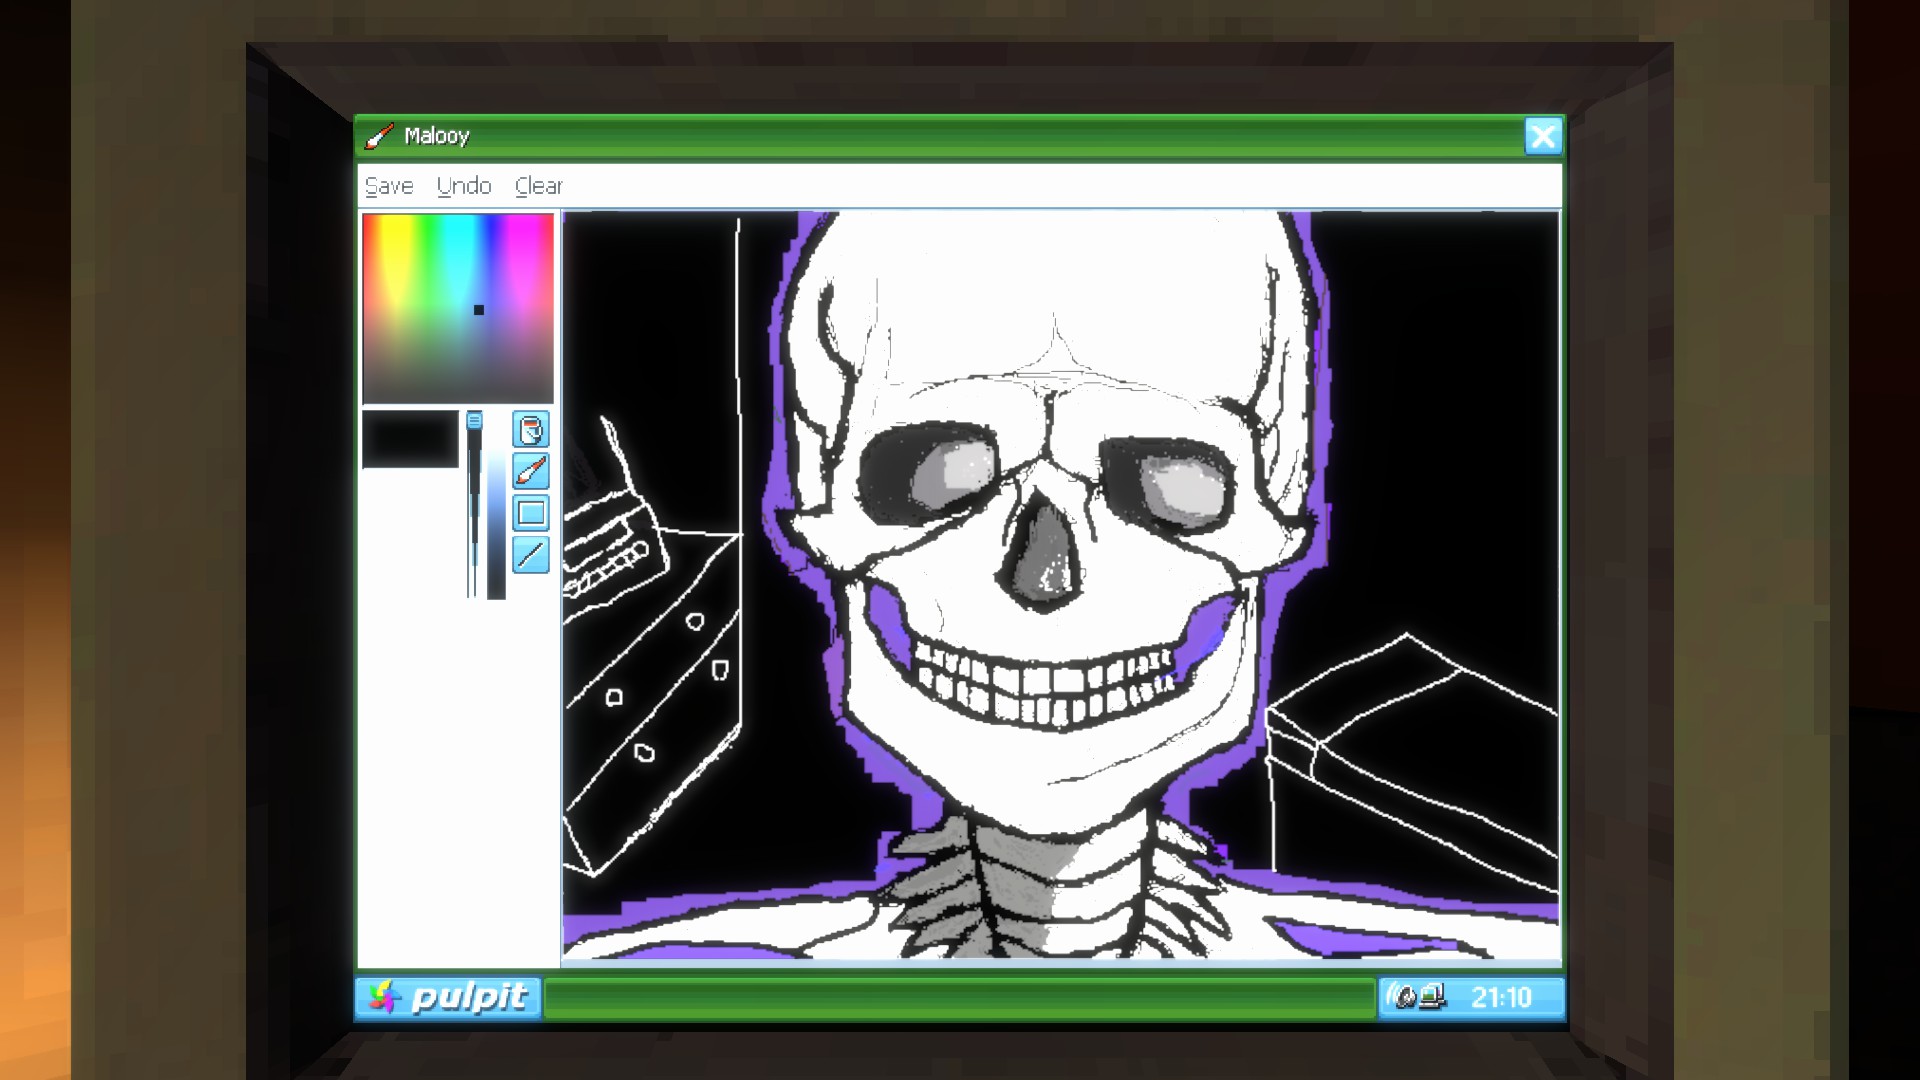Click the 21:10 clock in the tray
The image size is (1920, 1080).
1500,997
